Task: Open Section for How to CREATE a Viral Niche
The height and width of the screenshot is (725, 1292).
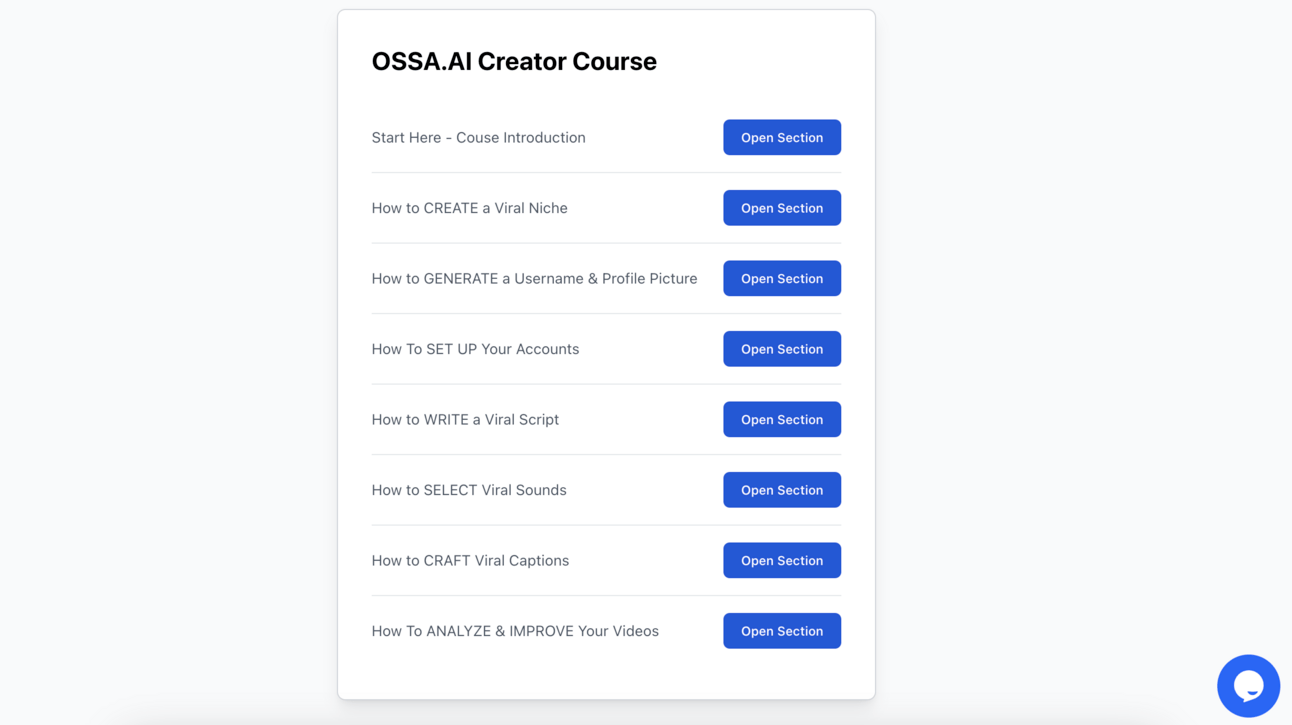Action: [x=782, y=208]
